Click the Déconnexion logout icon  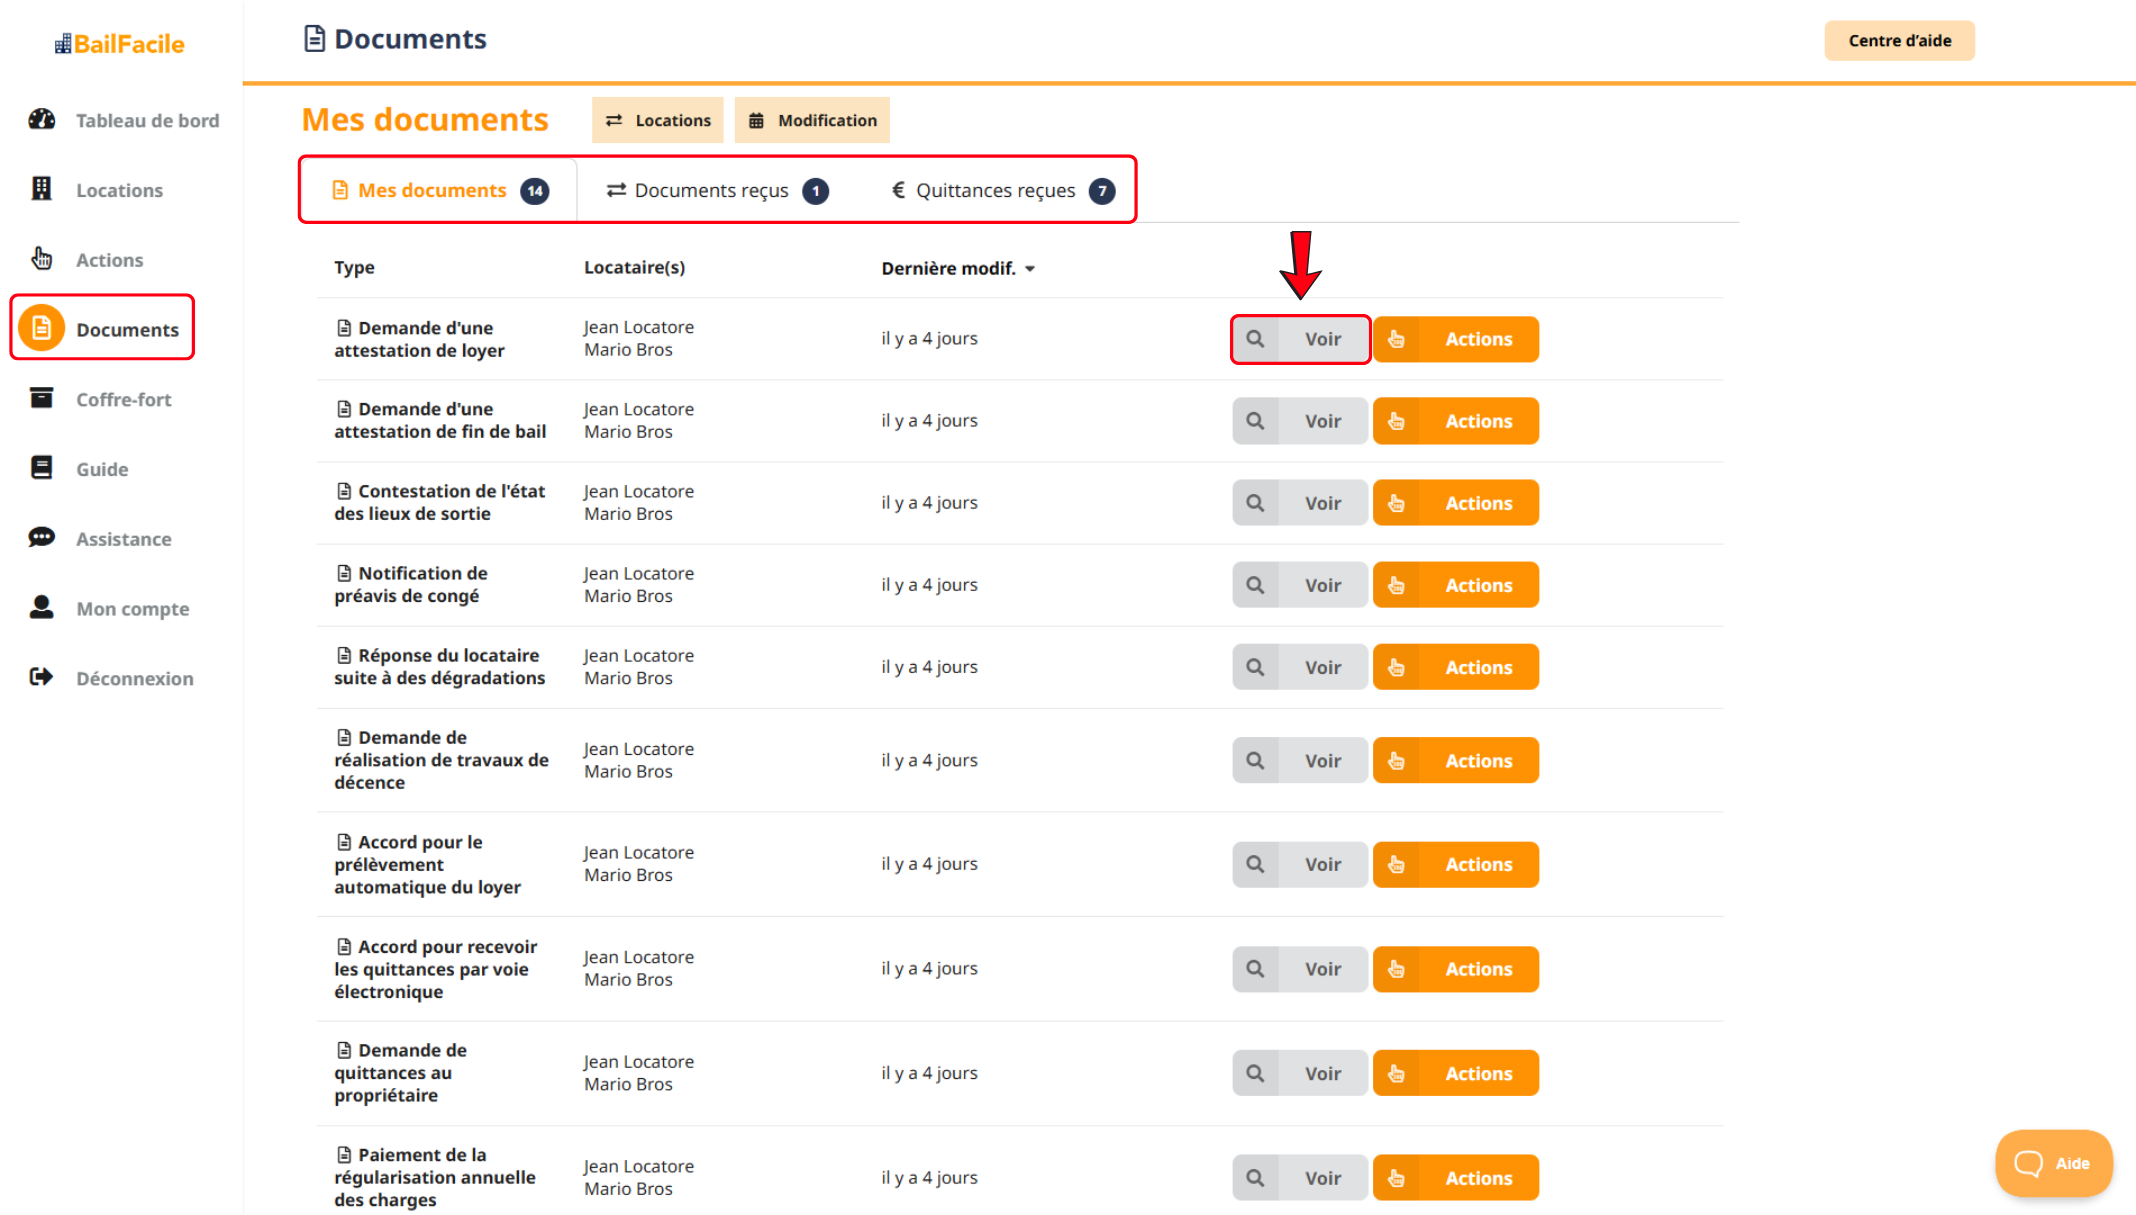coord(41,677)
